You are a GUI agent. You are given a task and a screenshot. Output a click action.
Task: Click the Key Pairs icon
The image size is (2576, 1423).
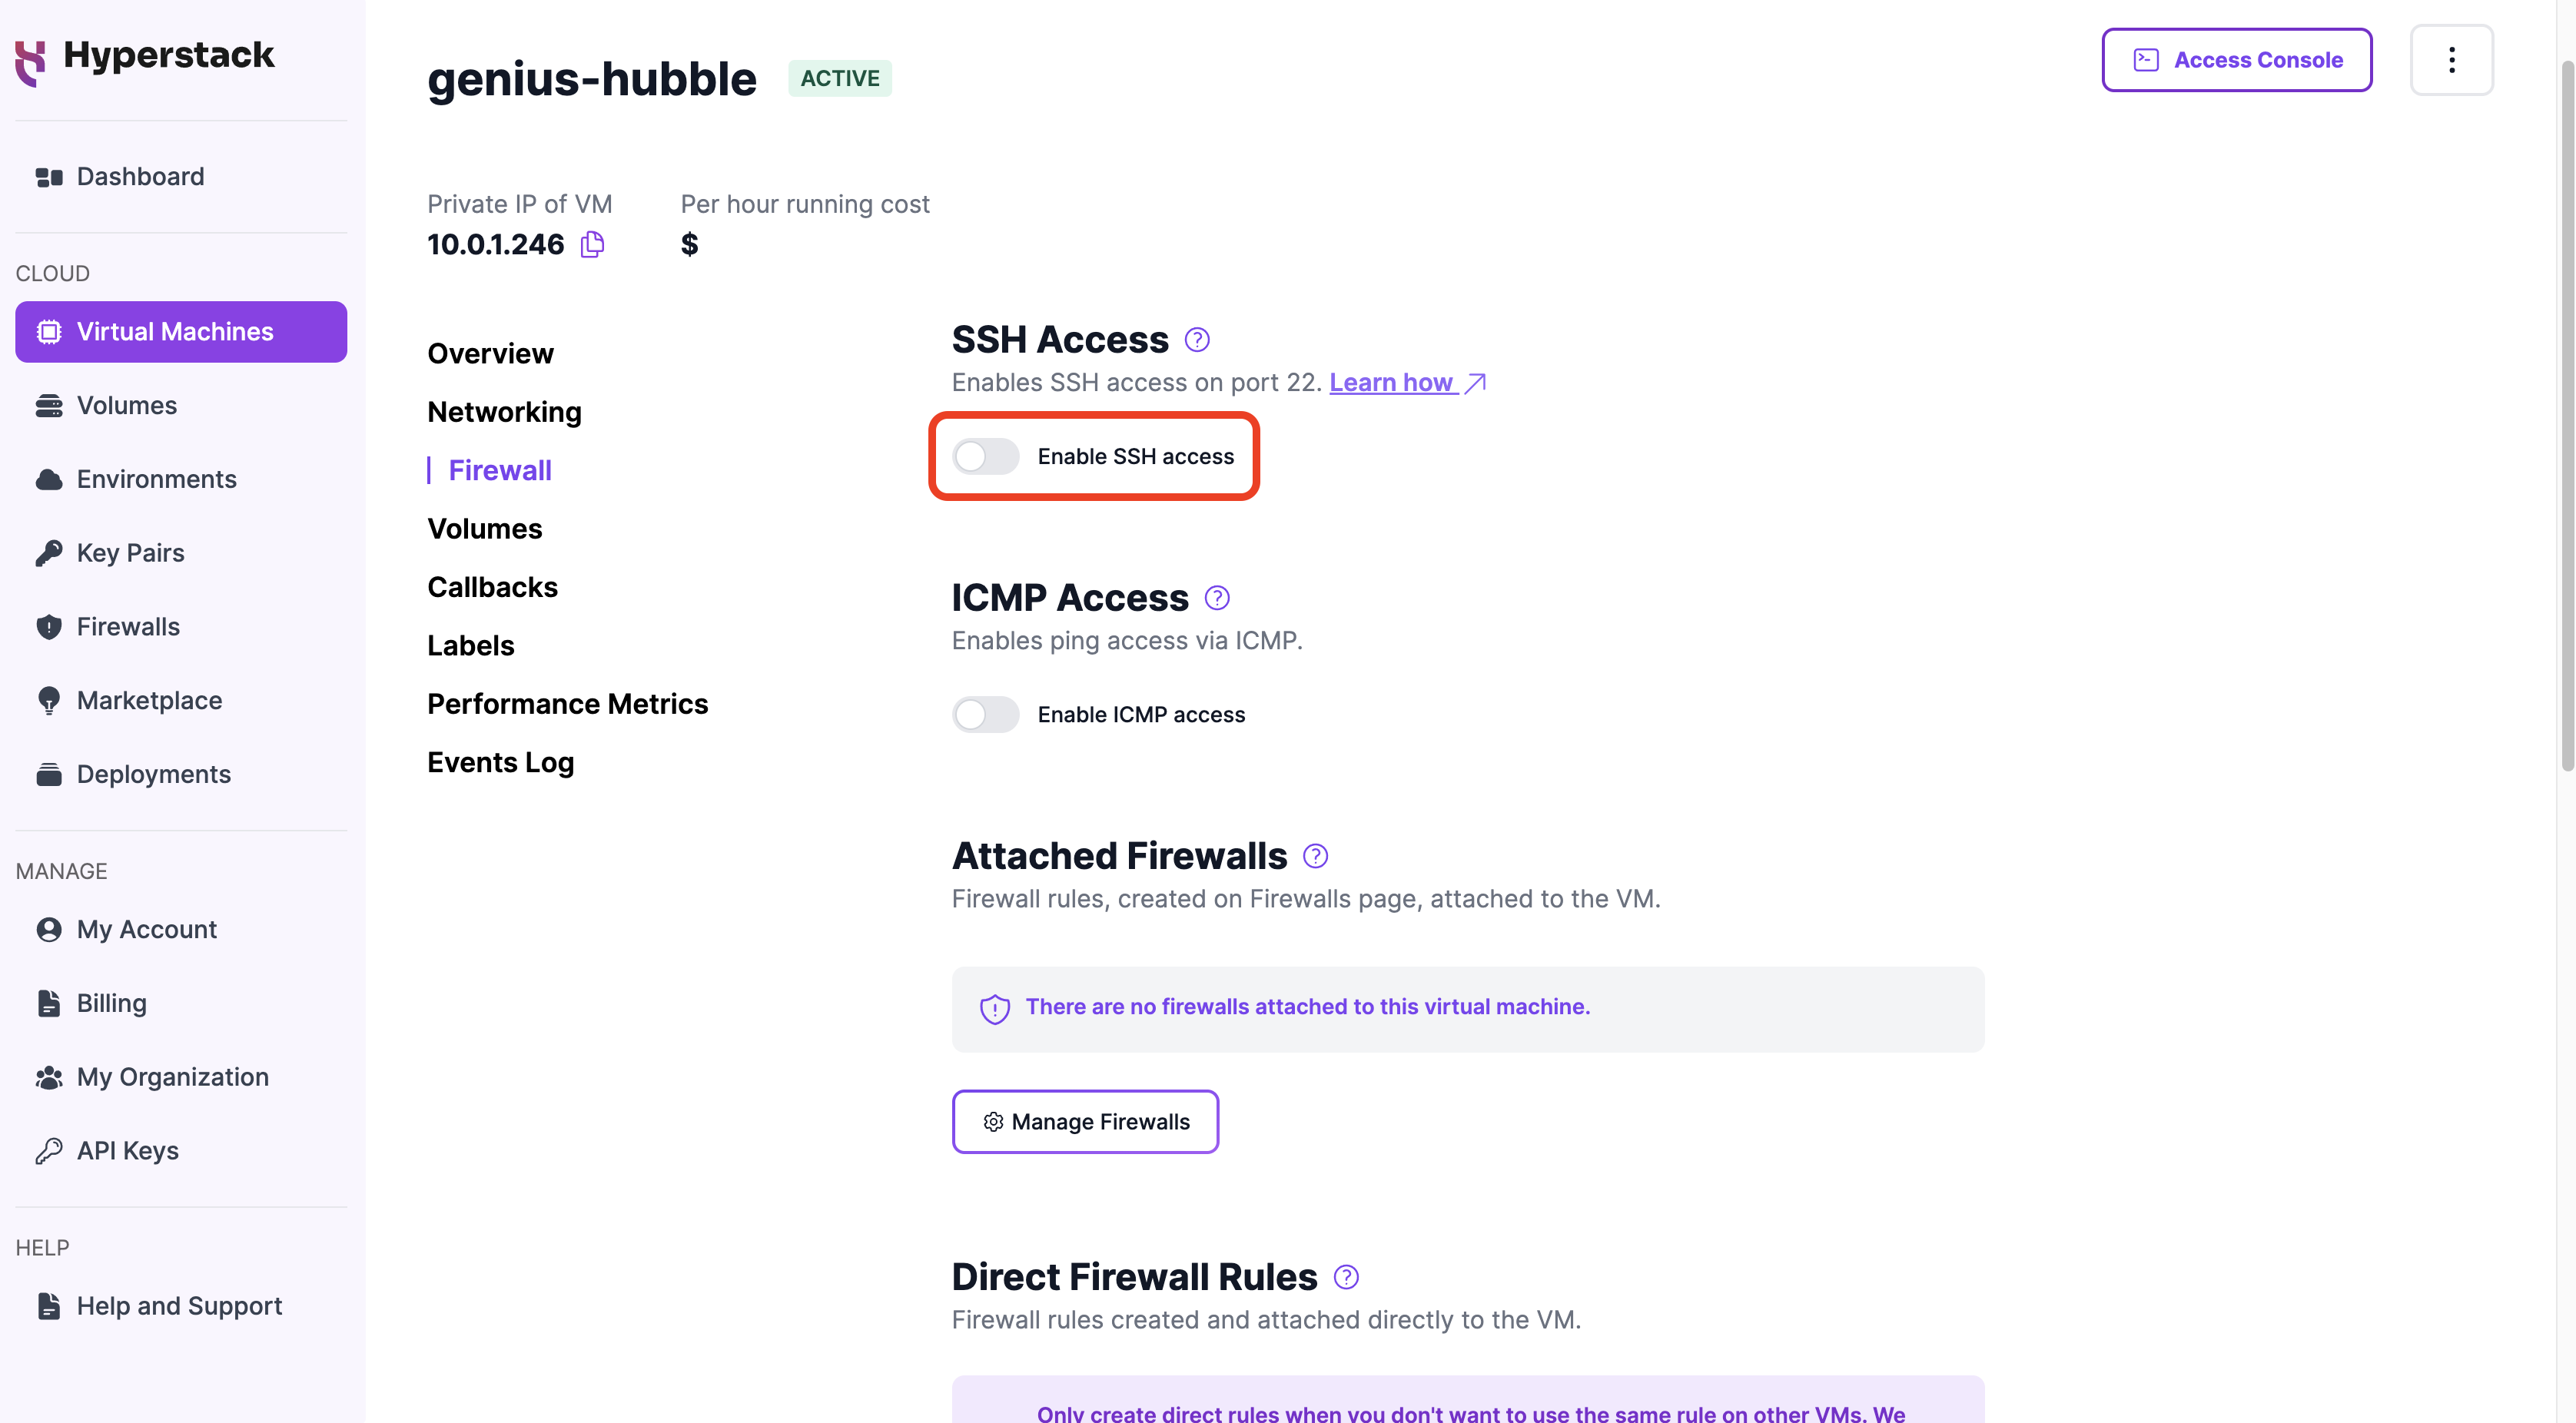(49, 550)
